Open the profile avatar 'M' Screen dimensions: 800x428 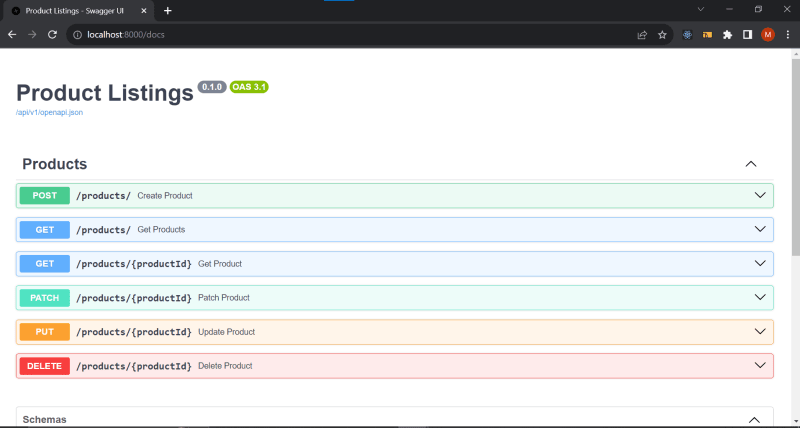coord(768,35)
